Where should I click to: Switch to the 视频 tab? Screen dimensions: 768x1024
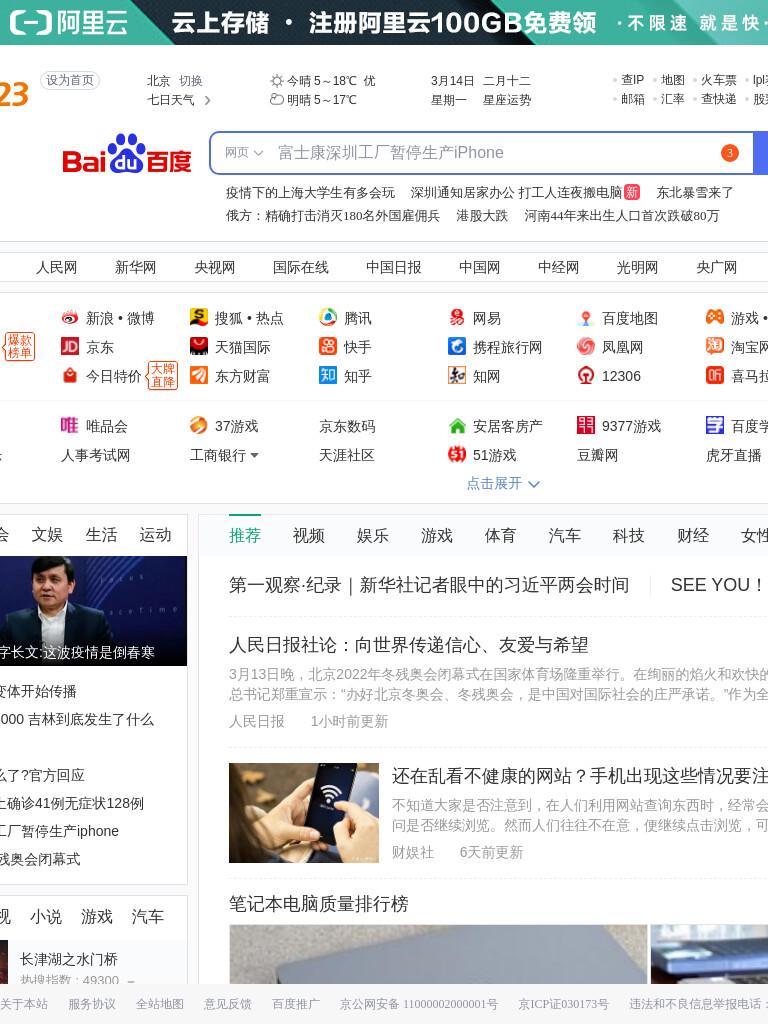[x=309, y=536]
